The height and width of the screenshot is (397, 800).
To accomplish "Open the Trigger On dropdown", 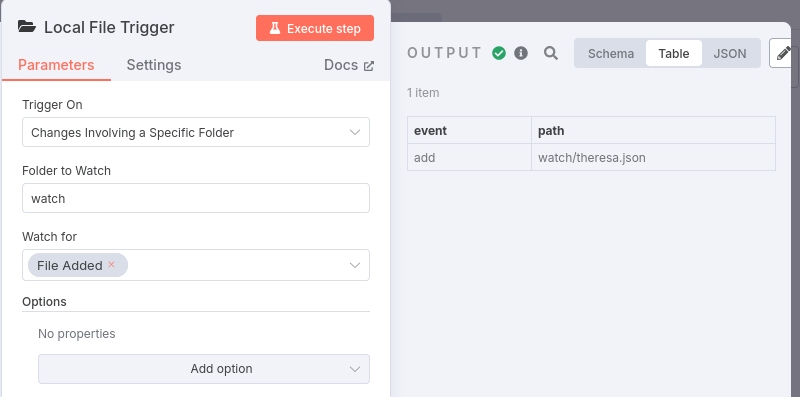I will (196, 133).
